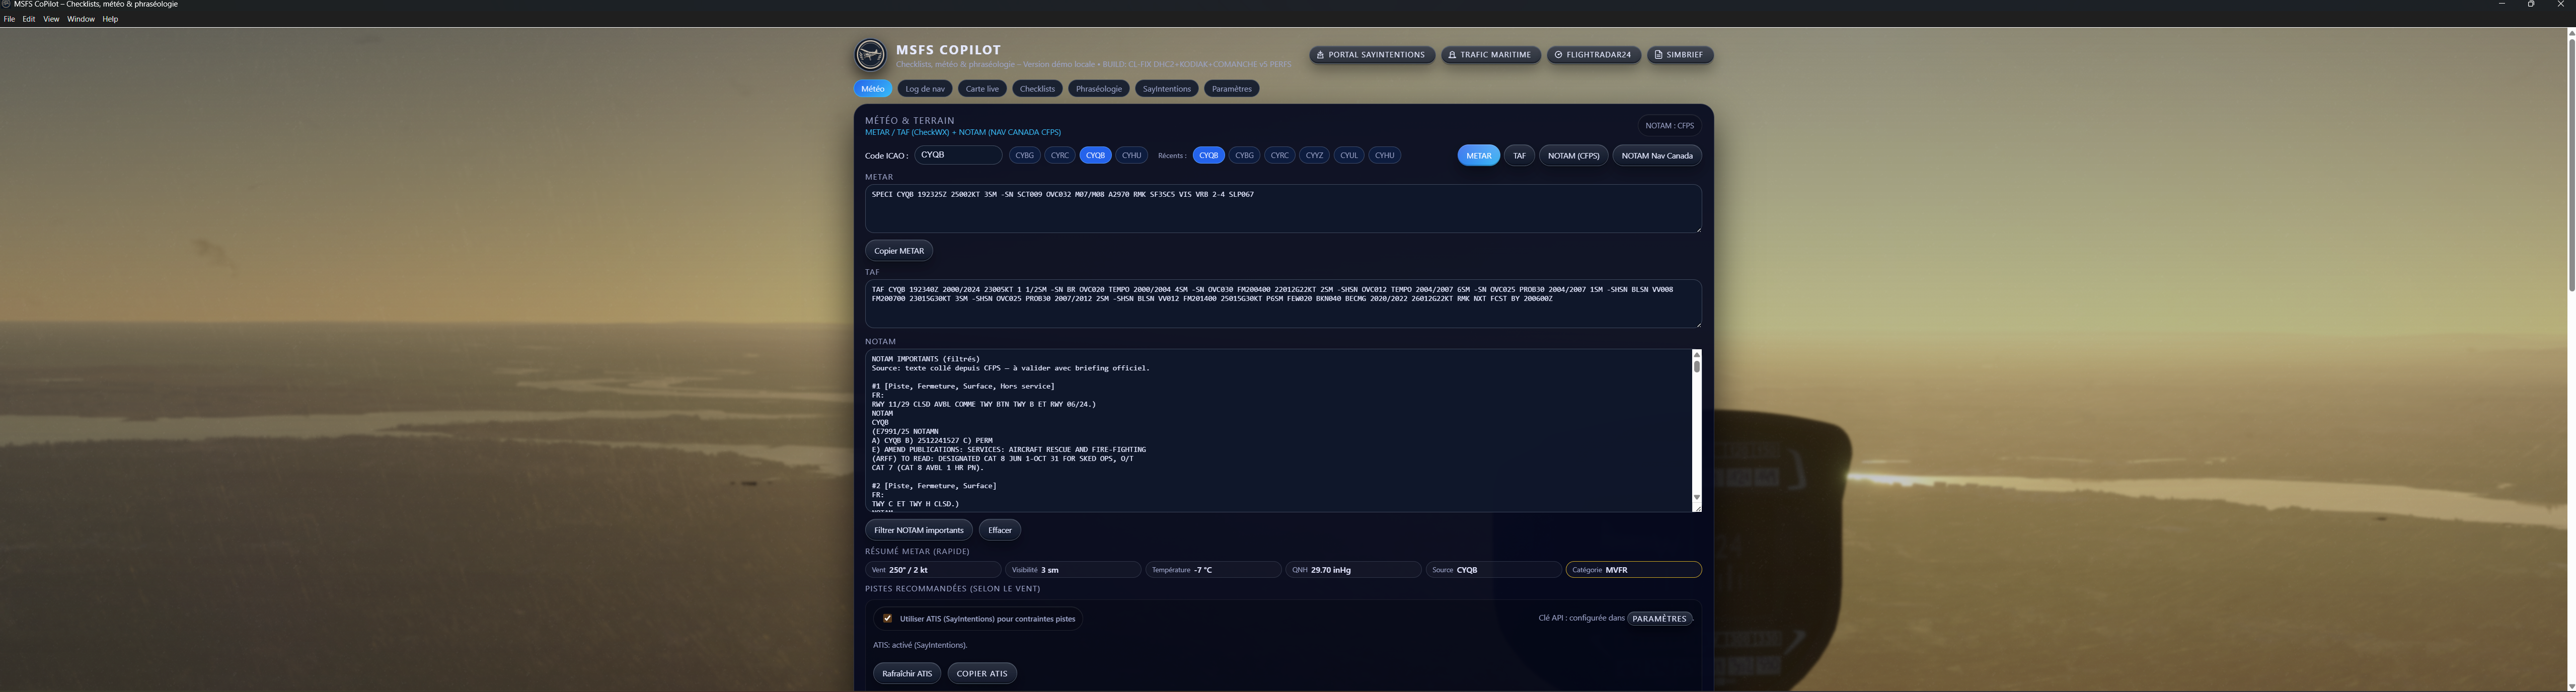Switch to the Carte live tab
2576x692 pixels.
981,89
